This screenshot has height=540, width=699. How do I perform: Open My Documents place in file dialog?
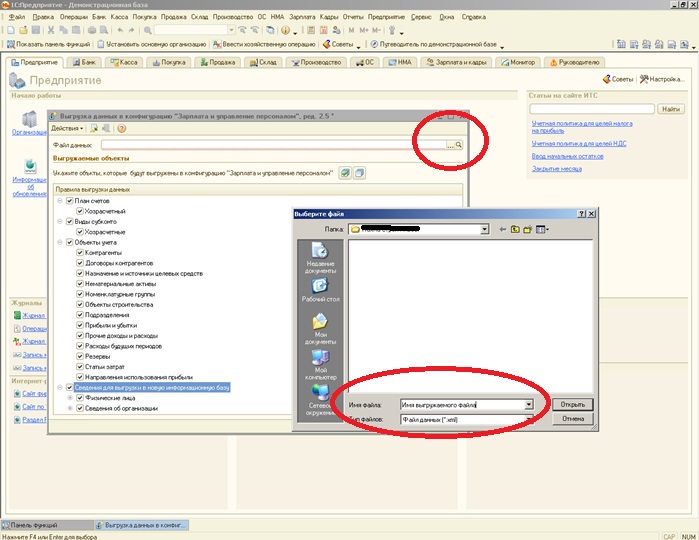(320, 329)
